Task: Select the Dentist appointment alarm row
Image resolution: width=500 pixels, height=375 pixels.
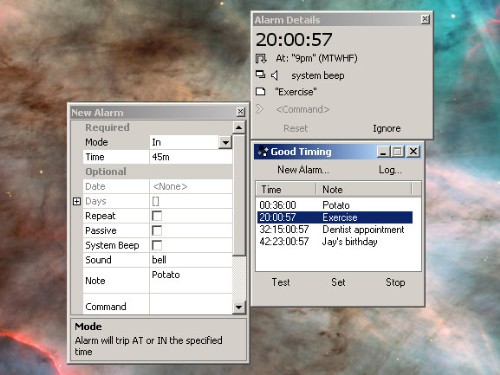Action: coord(335,230)
